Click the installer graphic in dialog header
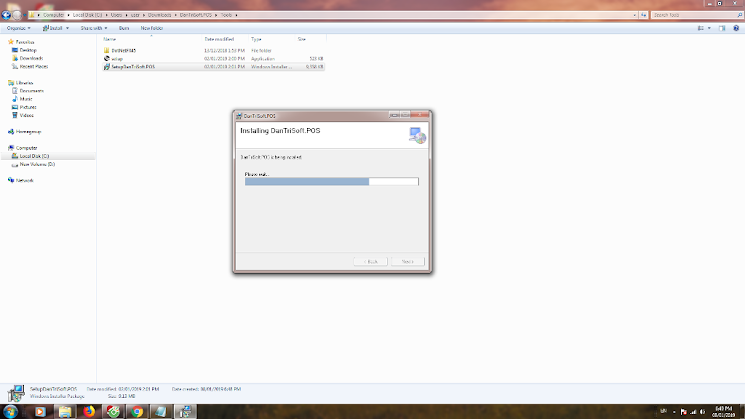Viewport: 745px width, 419px height. [417, 135]
